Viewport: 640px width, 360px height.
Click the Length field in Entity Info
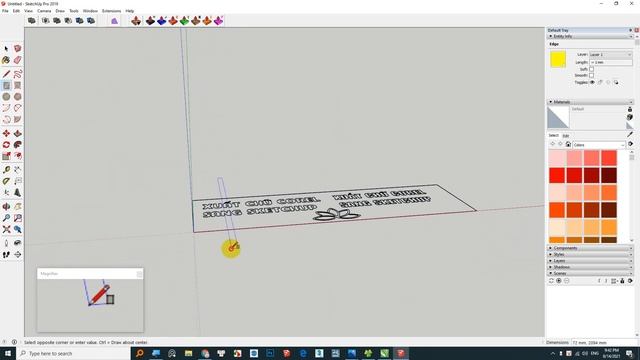pos(611,62)
